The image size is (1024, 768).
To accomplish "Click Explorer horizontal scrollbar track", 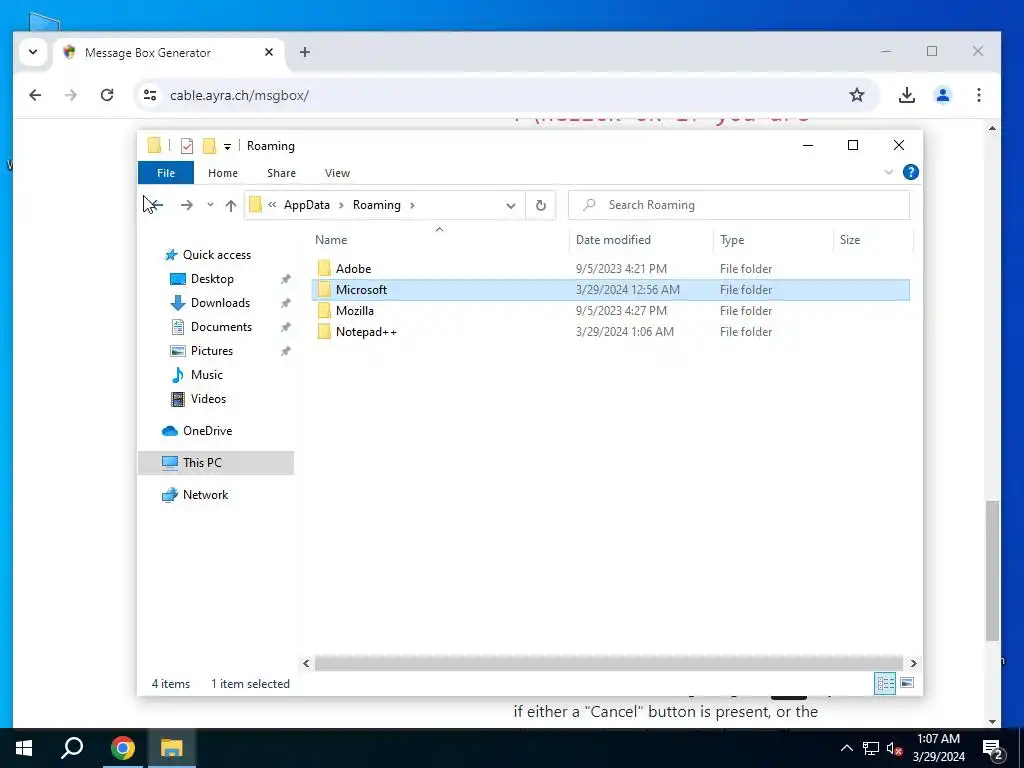I will [609, 664].
